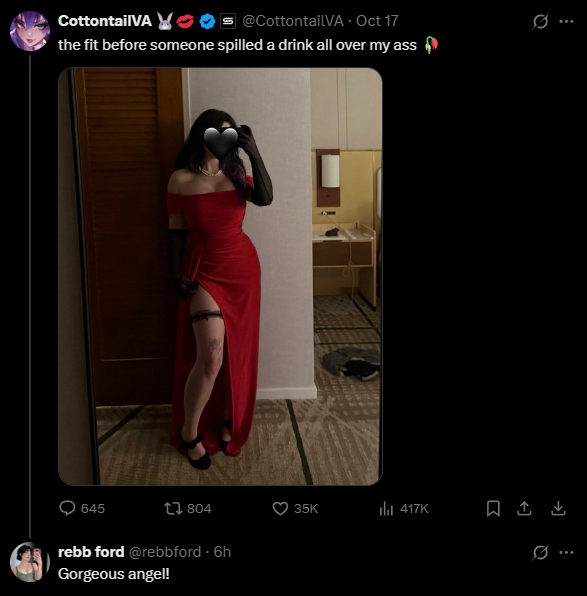Open the red dress photo in tweet
This screenshot has width=587, height=596.
coord(220,276)
